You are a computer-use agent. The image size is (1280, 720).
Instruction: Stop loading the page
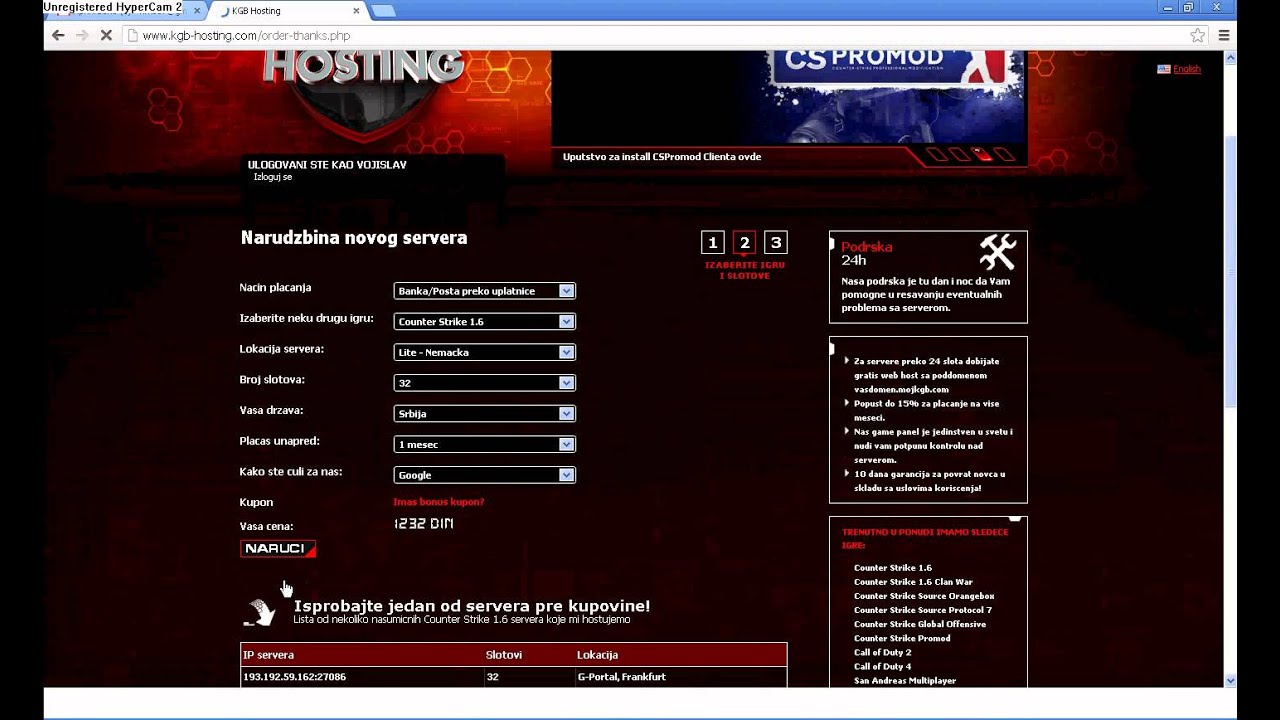coord(106,35)
